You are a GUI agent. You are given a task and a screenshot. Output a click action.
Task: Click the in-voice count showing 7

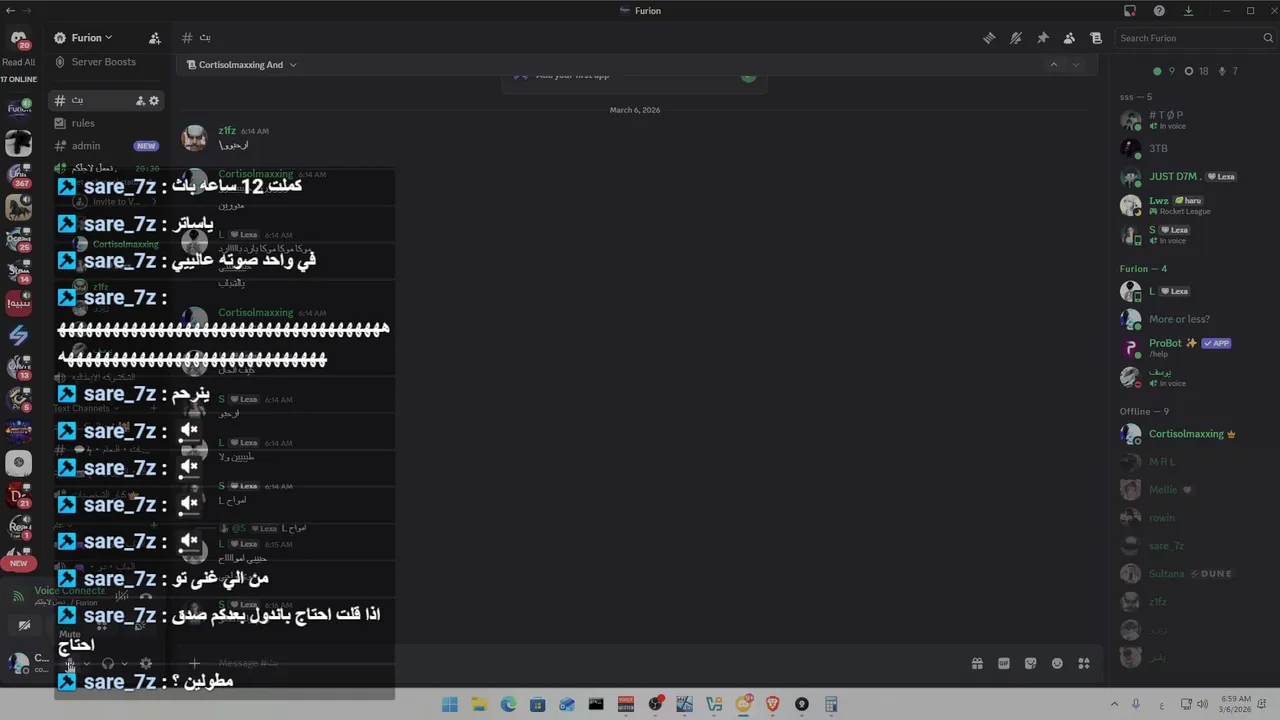[1228, 71]
